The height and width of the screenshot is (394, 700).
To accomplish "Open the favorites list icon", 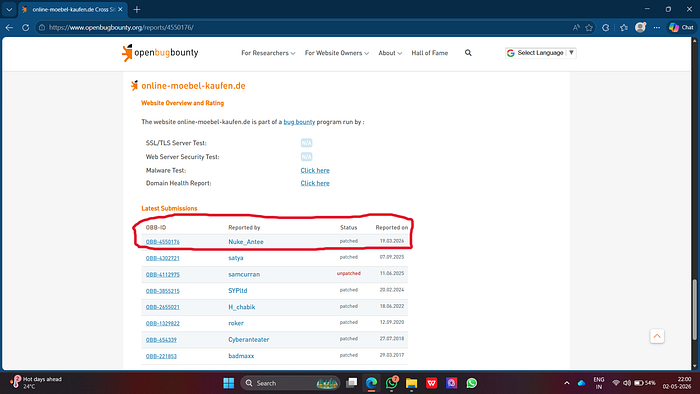I will (x=624, y=27).
